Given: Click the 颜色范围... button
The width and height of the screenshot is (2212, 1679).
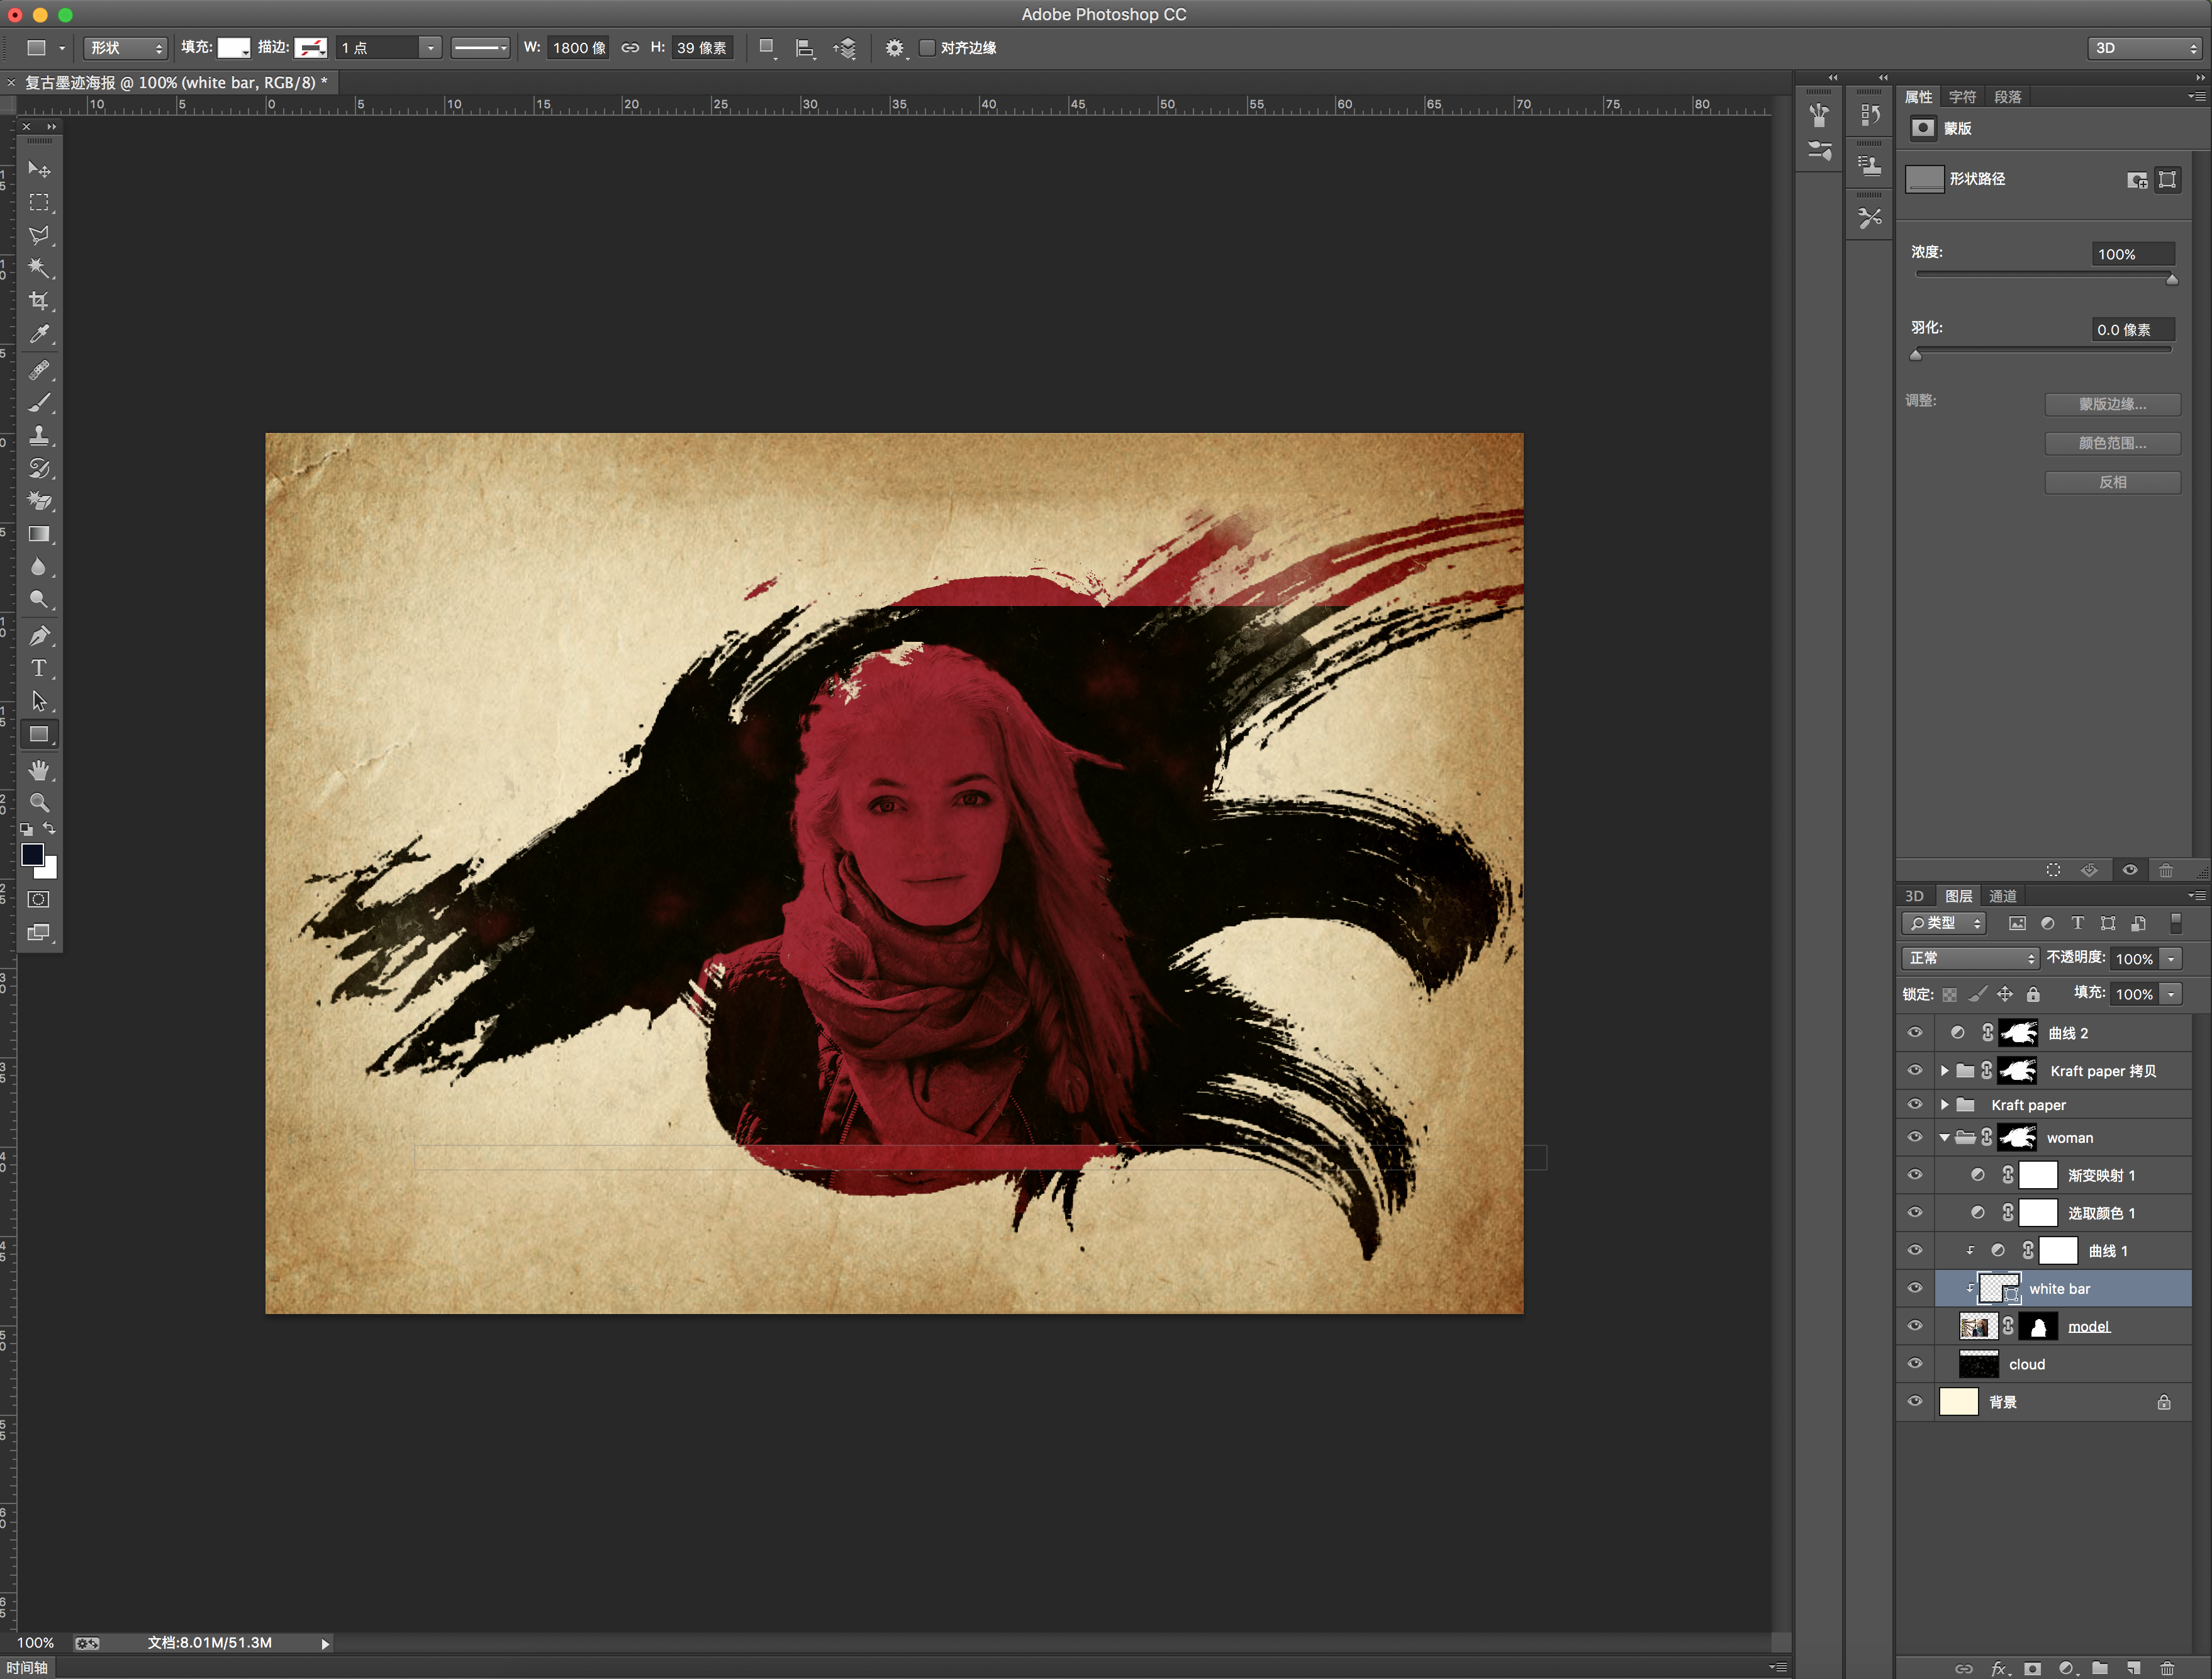Looking at the screenshot, I should pos(2112,443).
